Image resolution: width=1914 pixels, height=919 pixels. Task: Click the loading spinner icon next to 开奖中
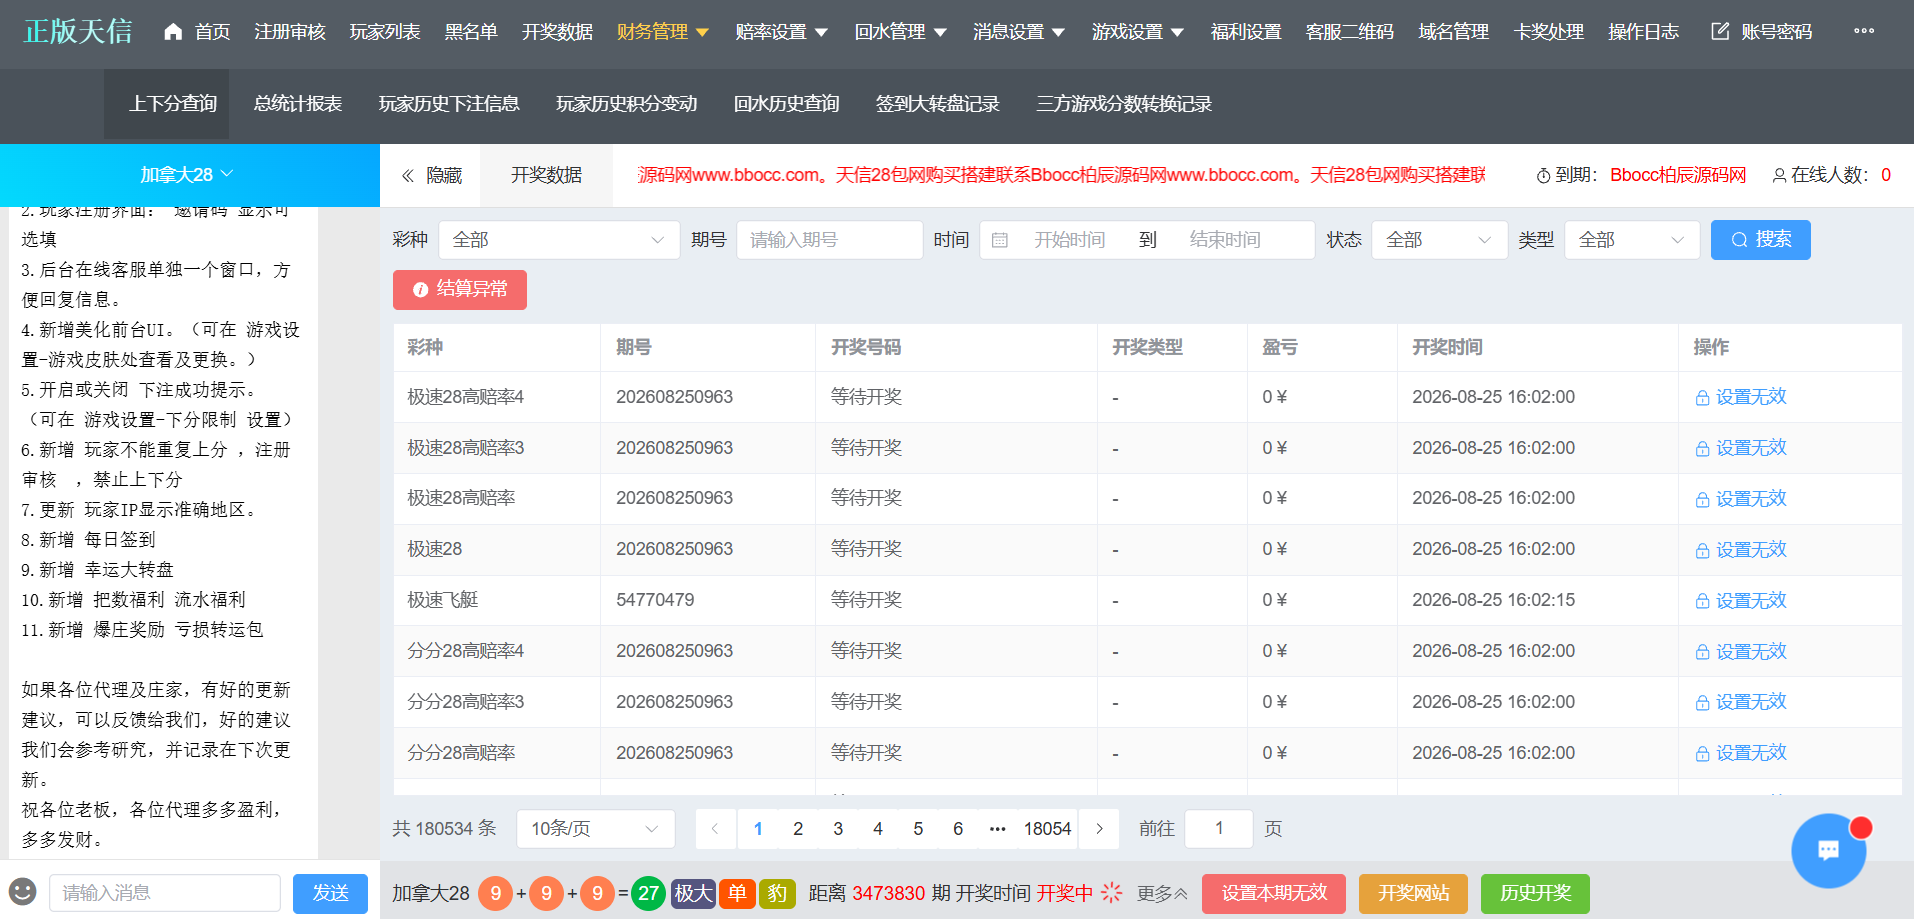coord(1112,893)
